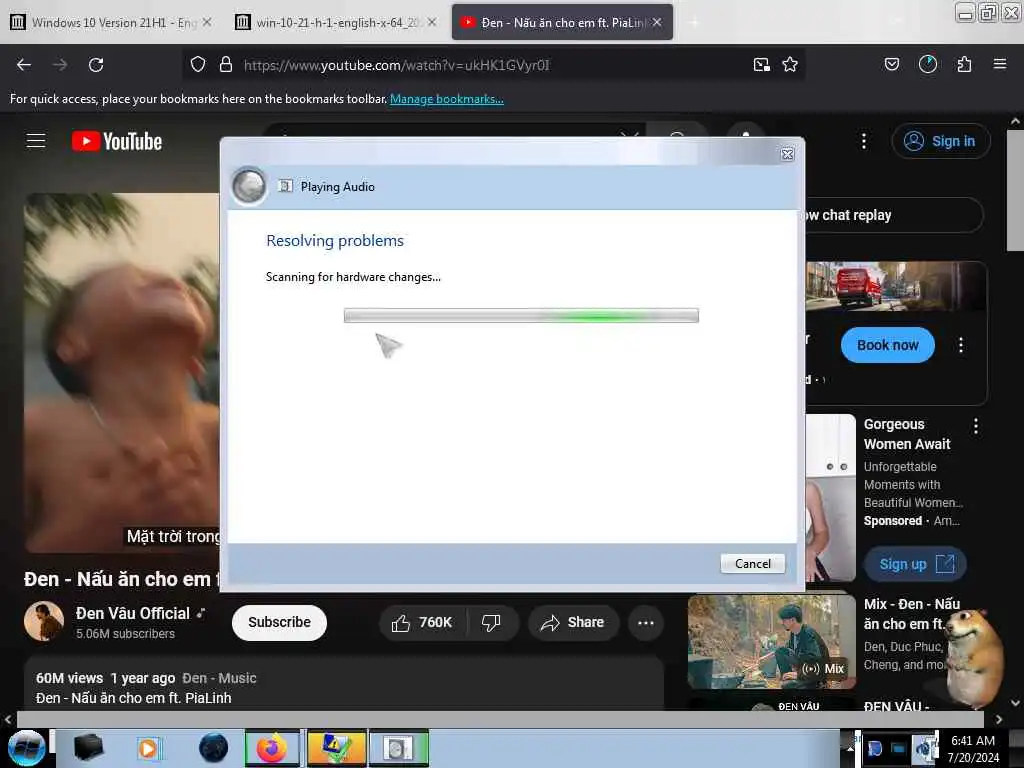
Task: Subscribe to Den Vau Official
Action: [279, 622]
